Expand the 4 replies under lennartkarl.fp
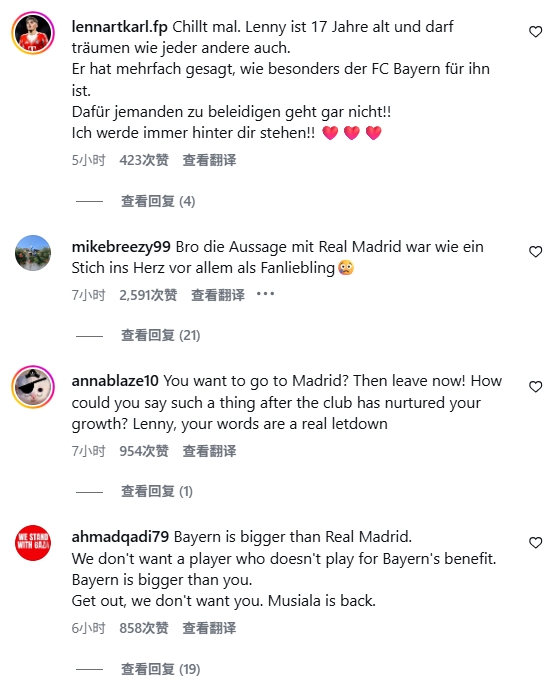The image size is (557, 687). click(158, 201)
